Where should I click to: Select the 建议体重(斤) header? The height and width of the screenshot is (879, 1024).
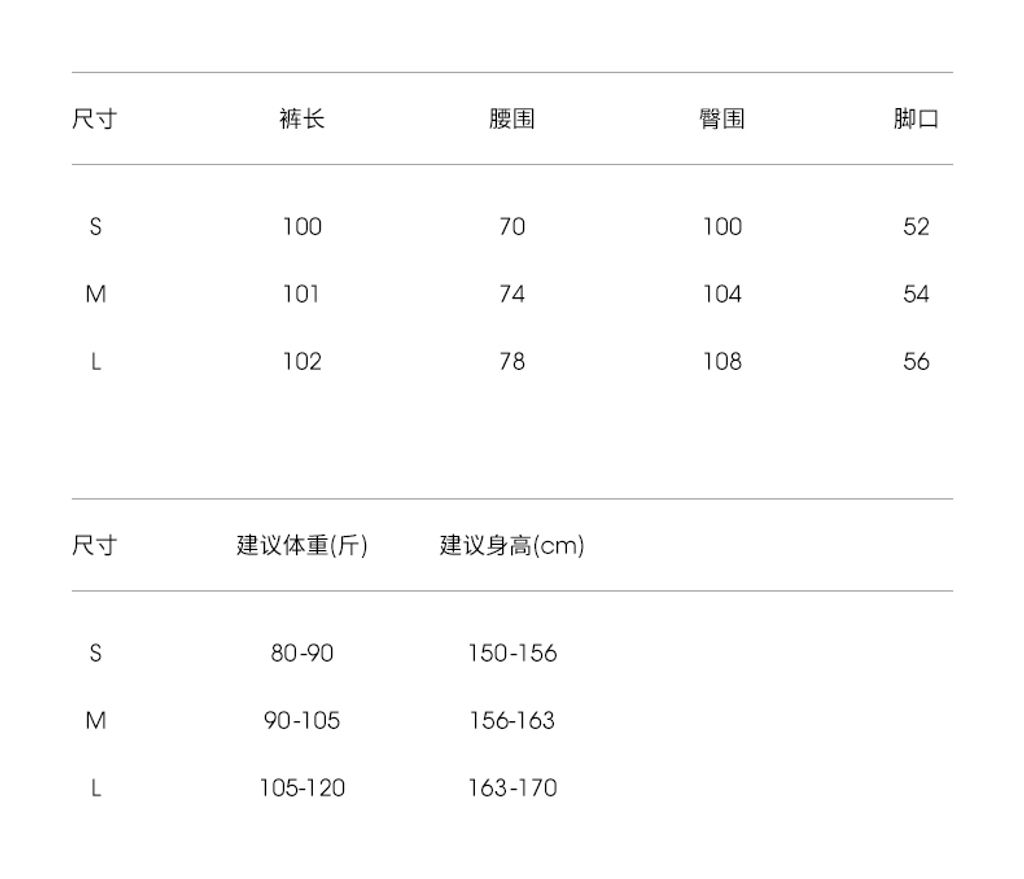302,546
